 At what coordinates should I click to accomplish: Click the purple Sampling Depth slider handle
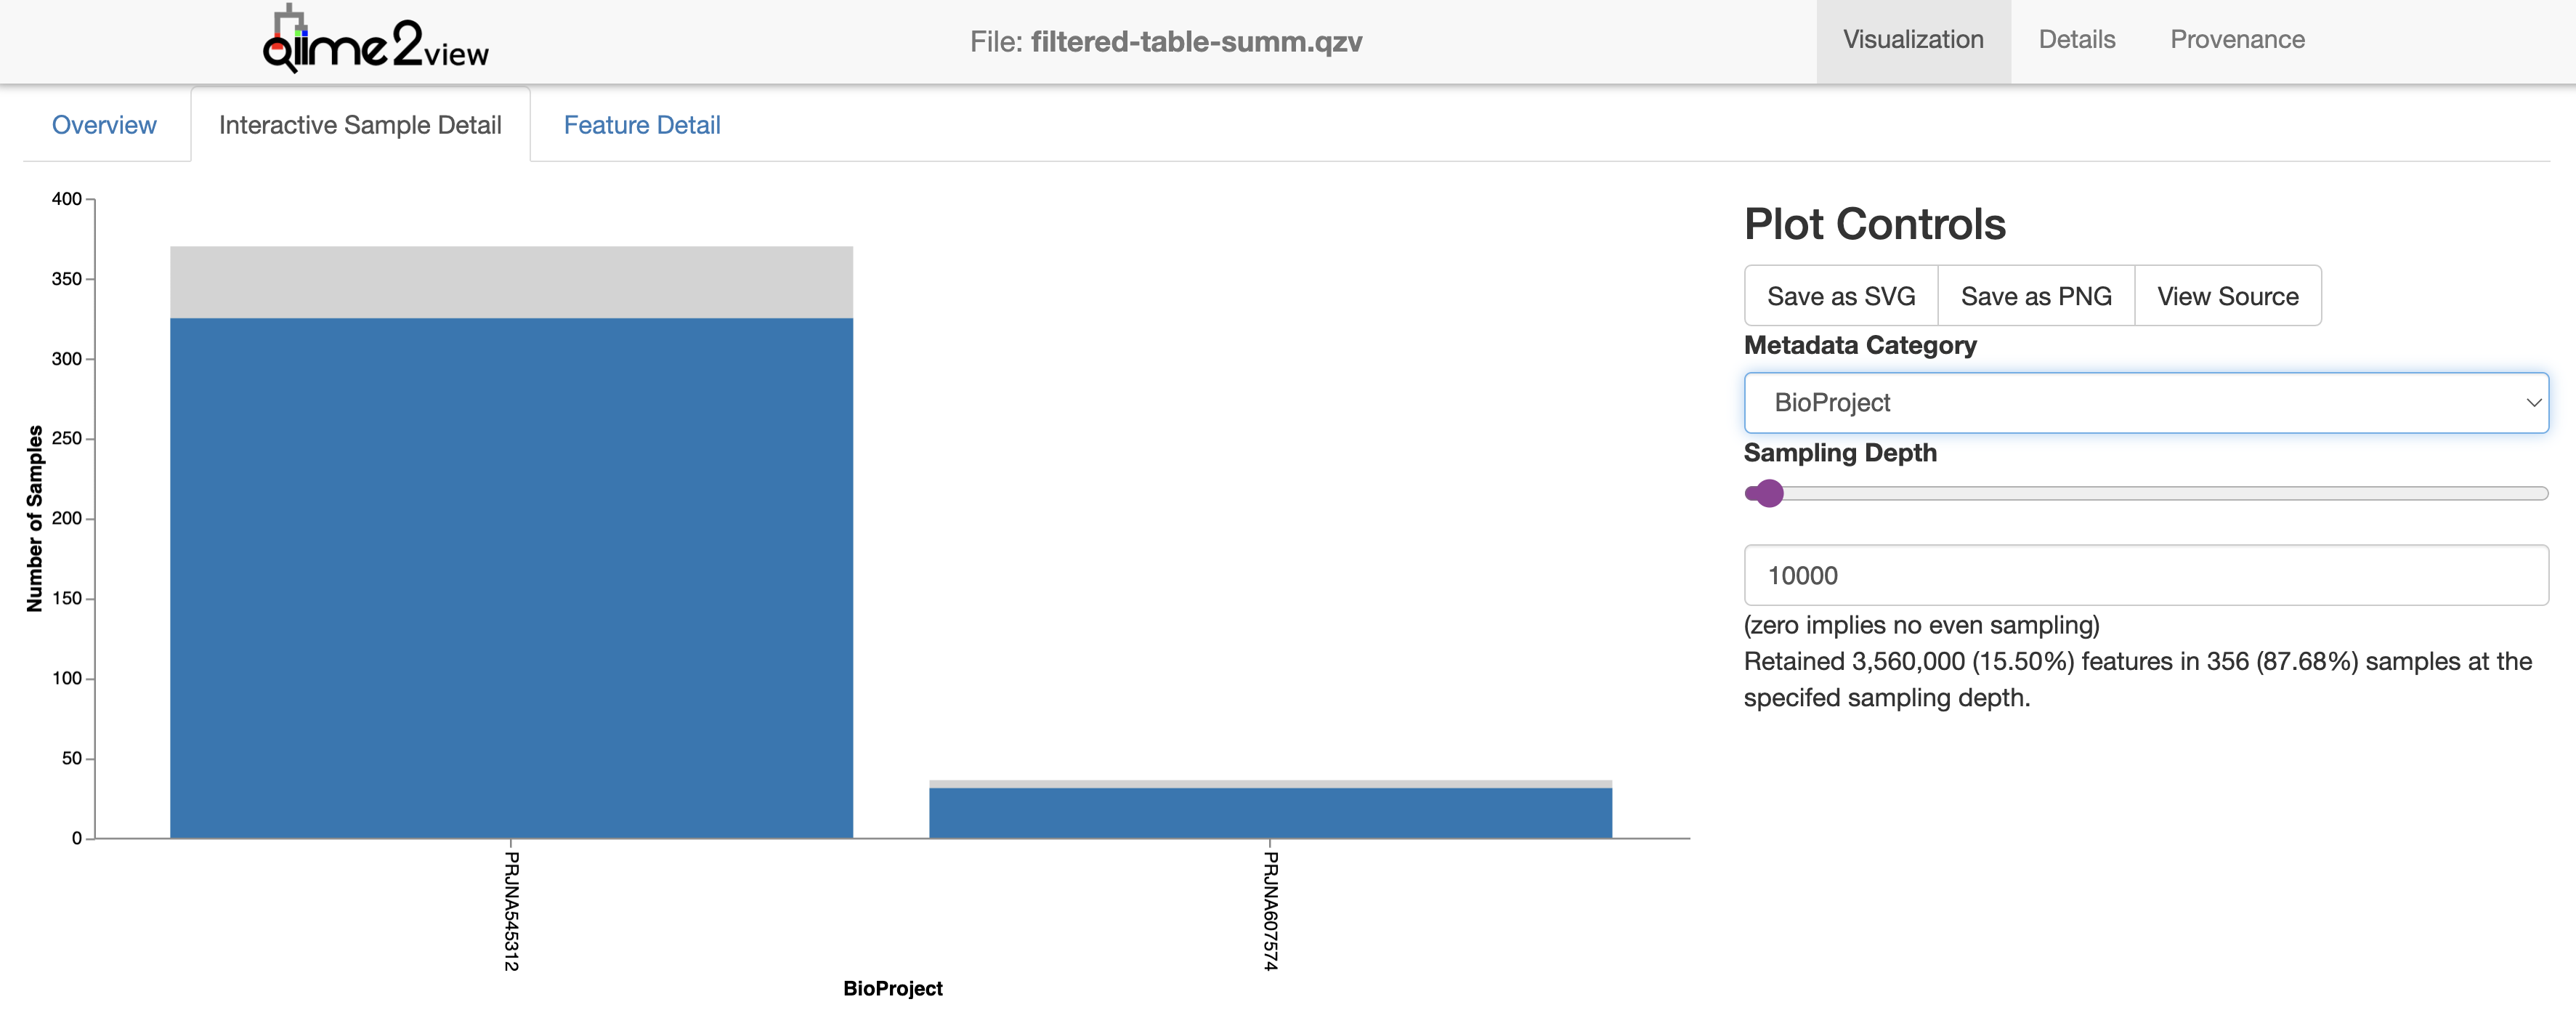[1769, 493]
